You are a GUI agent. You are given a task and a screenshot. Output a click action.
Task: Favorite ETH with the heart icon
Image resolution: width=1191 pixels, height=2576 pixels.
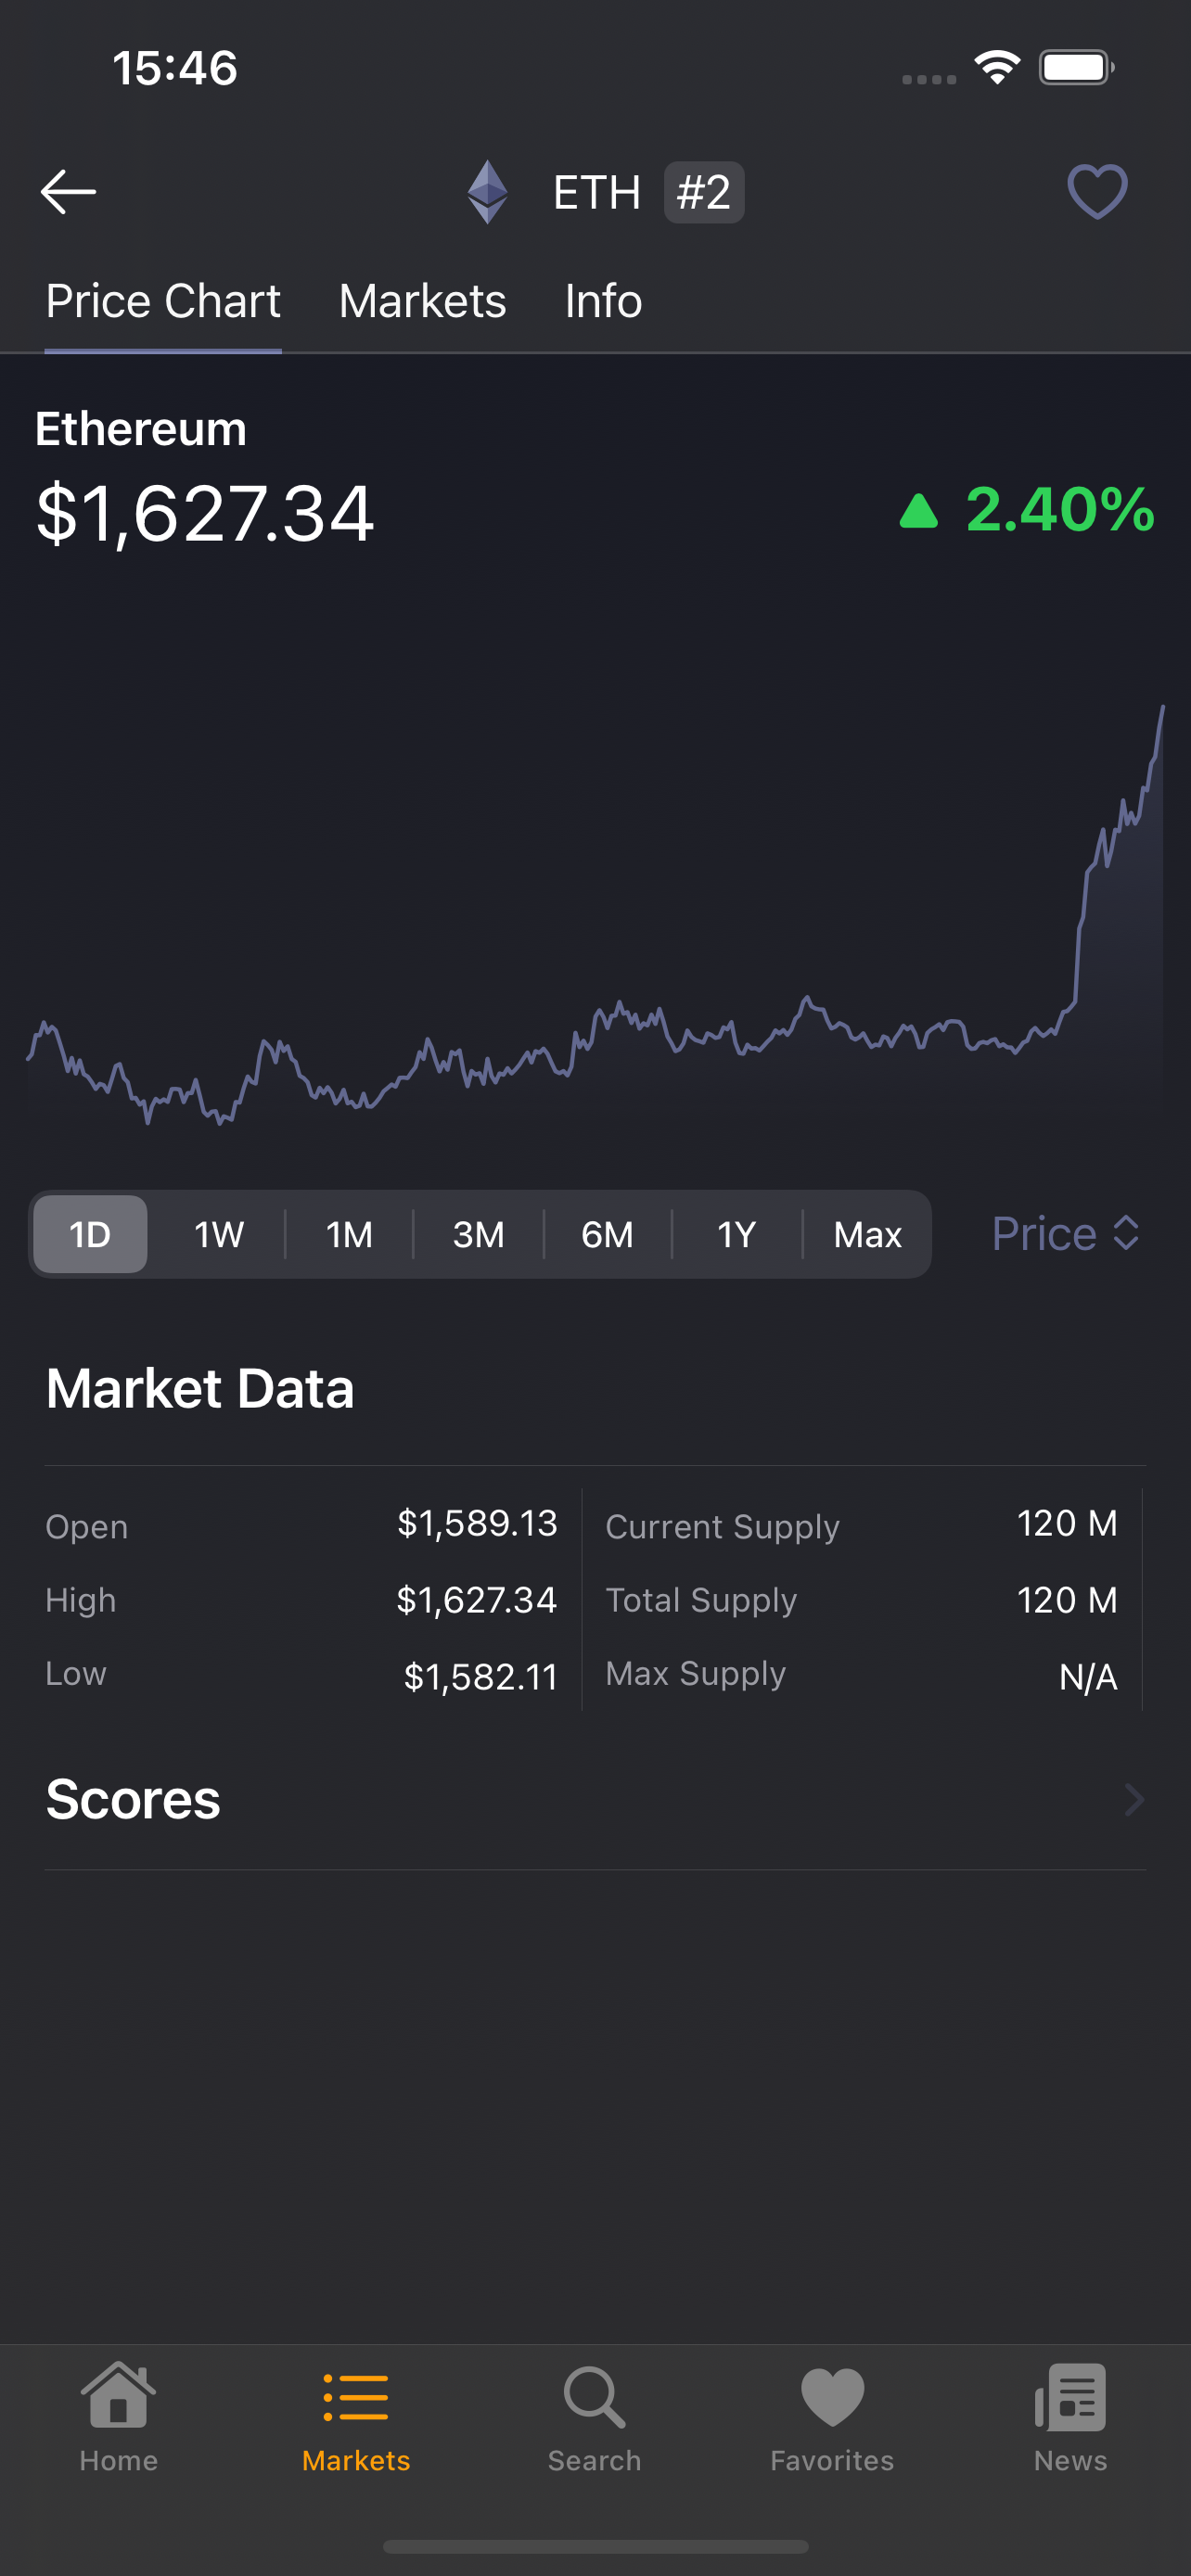click(x=1097, y=191)
